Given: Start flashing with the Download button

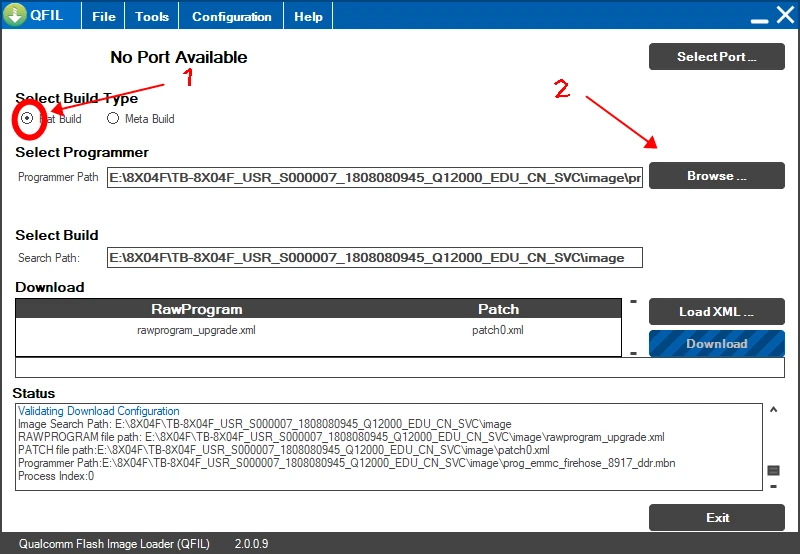Looking at the screenshot, I should point(716,344).
